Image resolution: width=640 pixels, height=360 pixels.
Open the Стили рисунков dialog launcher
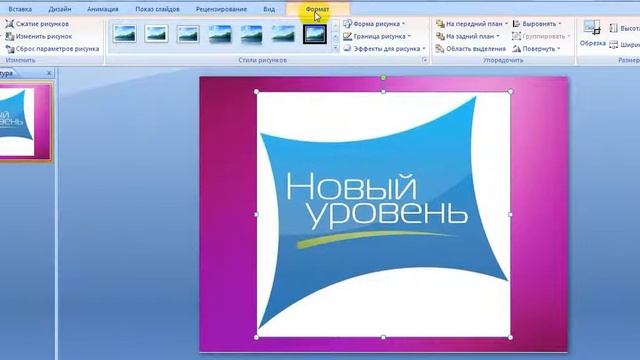(424, 60)
